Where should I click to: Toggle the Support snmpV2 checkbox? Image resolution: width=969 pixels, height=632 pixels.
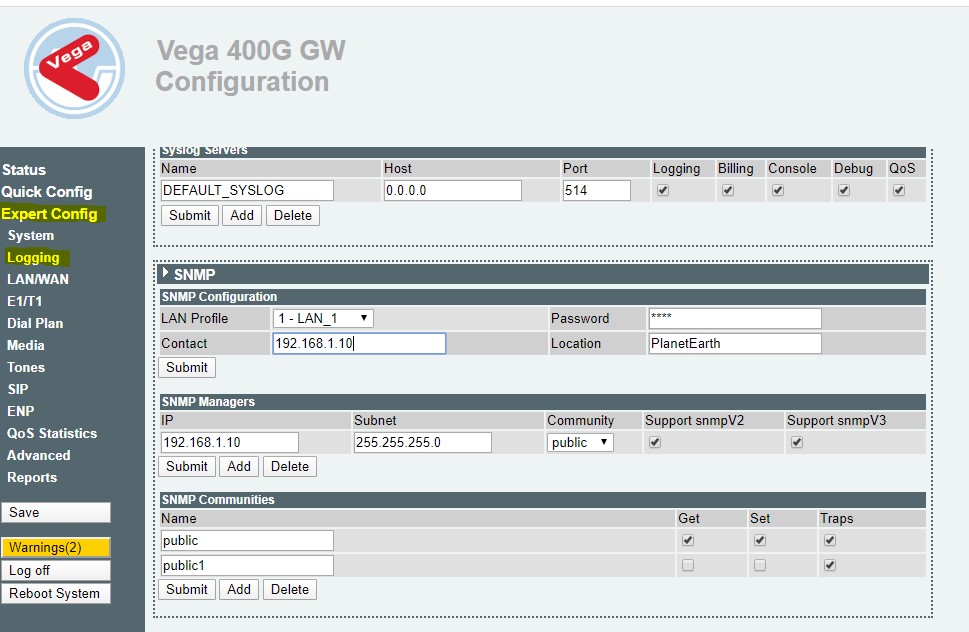pyautogui.click(x=655, y=442)
